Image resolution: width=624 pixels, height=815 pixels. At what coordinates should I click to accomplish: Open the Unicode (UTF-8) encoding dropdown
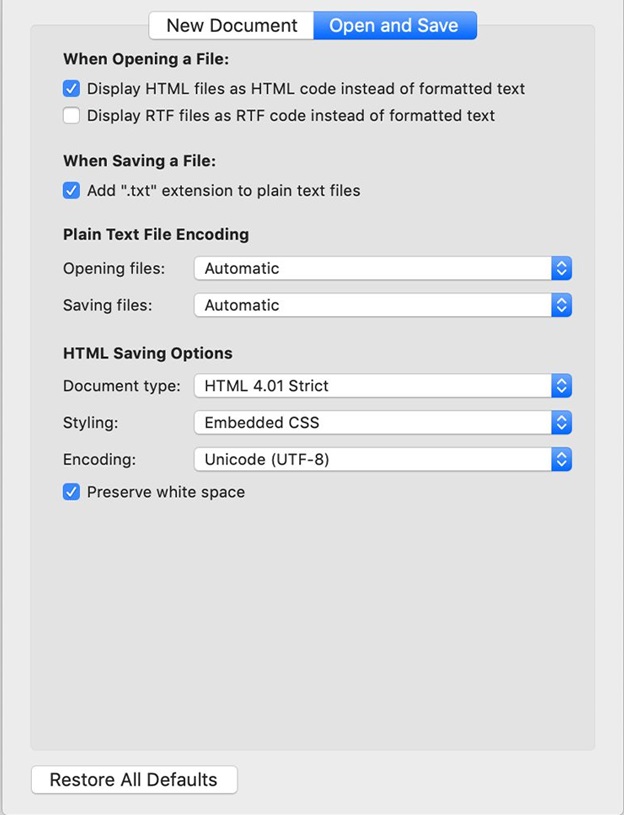coord(372,459)
